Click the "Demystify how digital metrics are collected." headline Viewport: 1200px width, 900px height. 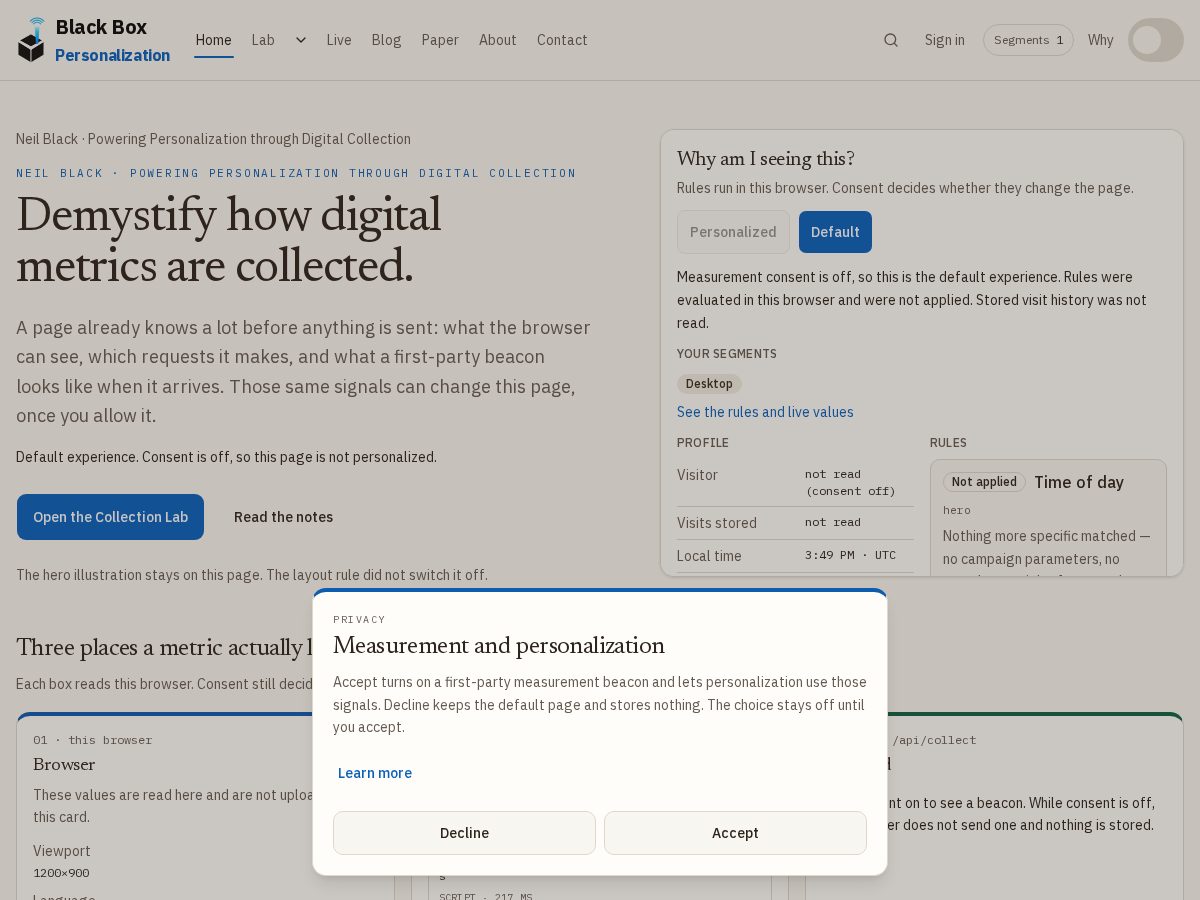[229, 240]
